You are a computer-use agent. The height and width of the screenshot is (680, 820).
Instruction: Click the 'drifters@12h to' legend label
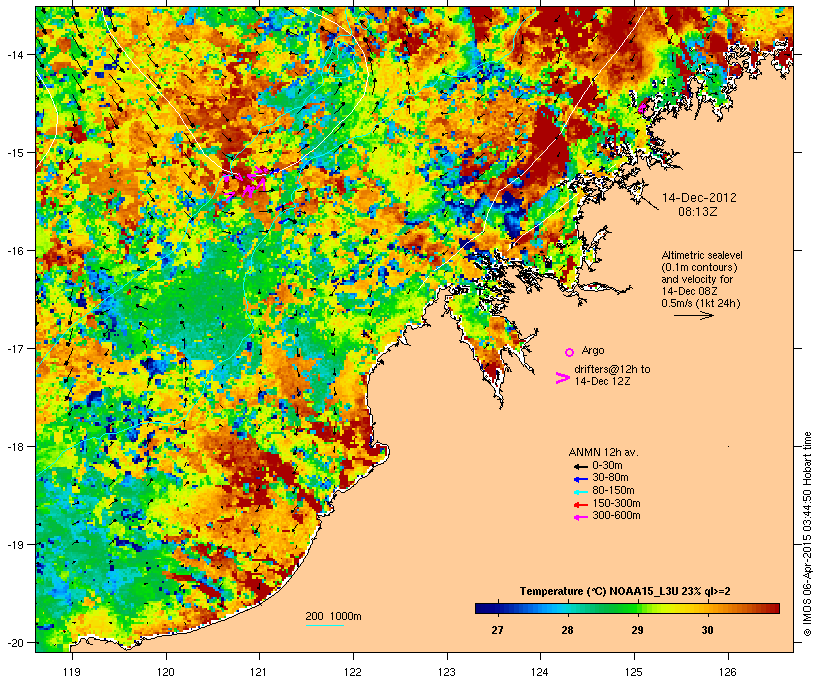click(x=612, y=369)
